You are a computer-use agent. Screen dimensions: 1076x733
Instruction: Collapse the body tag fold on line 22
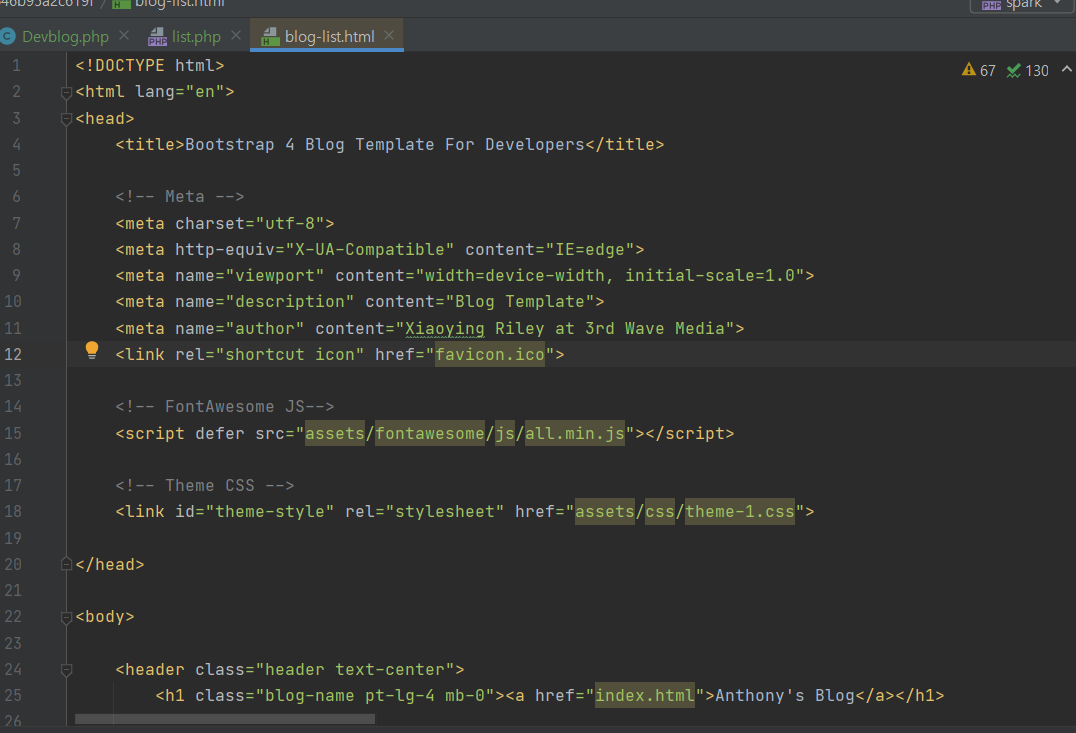[x=67, y=617]
